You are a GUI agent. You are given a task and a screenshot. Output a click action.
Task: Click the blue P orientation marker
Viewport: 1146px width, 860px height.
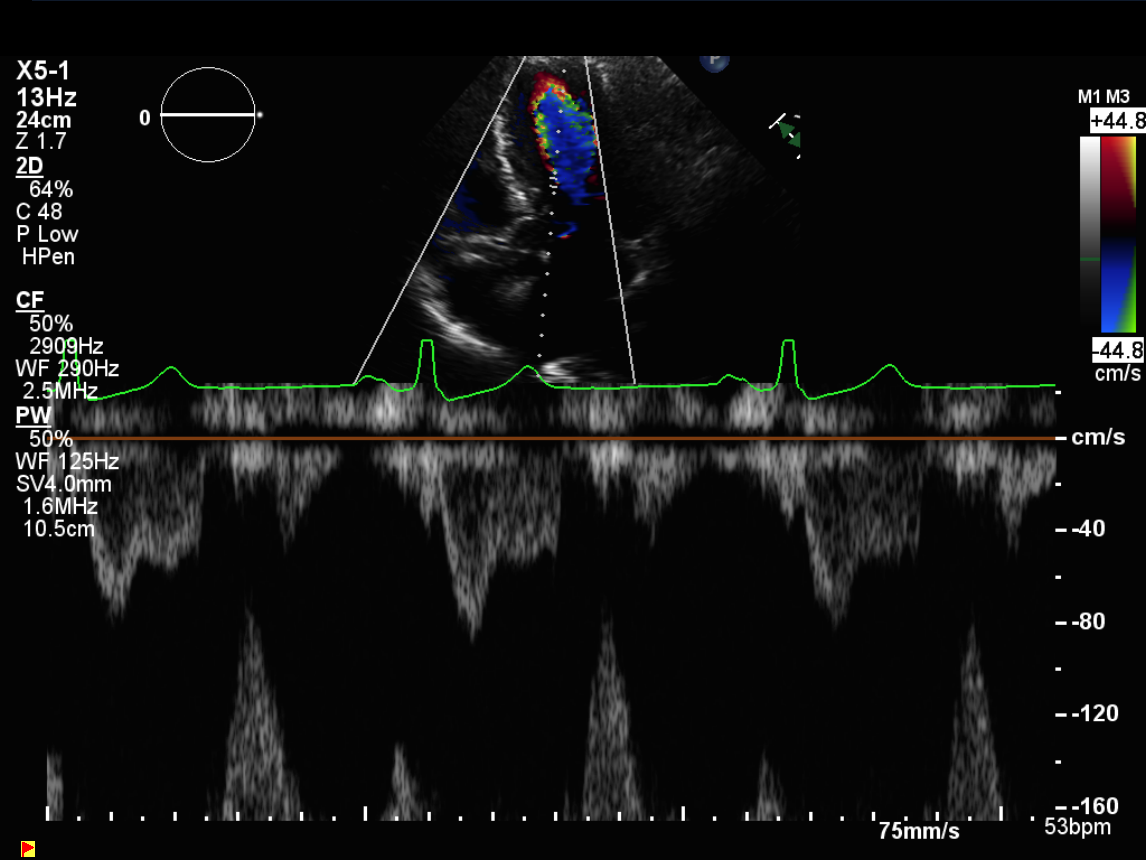(714, 62)
